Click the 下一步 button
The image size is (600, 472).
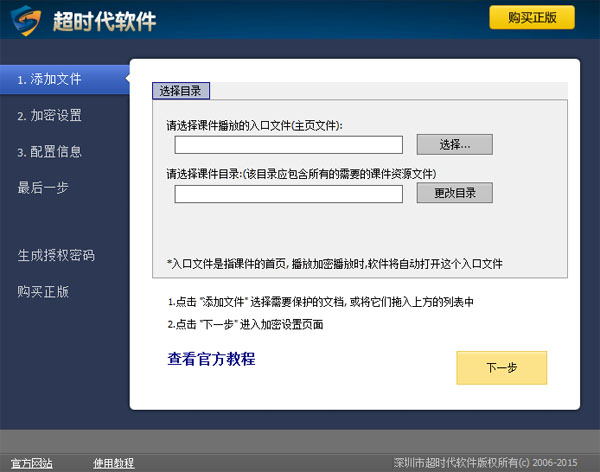(502, 368)
